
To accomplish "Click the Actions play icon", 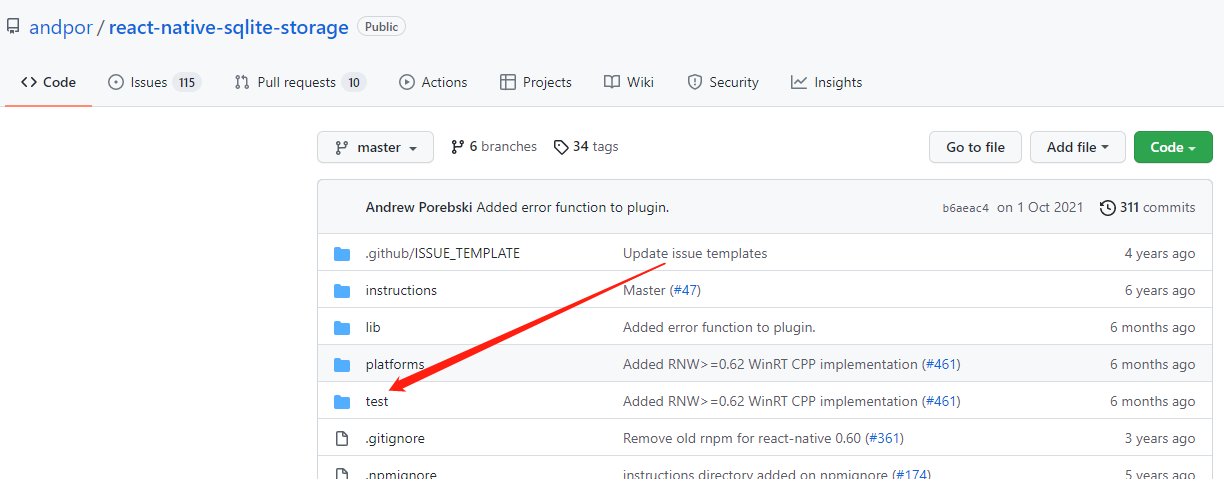I will pos(406,82).
